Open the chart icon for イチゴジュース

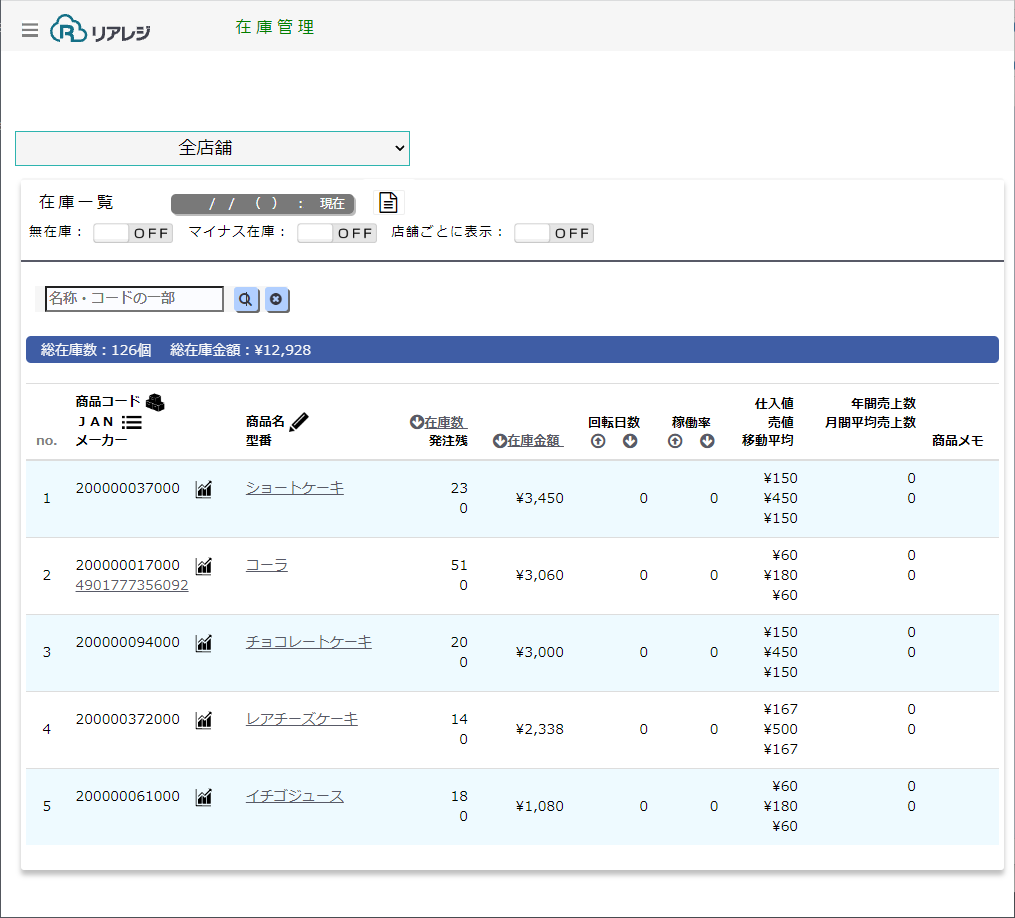pyautogui.click(x=204, y=797)
